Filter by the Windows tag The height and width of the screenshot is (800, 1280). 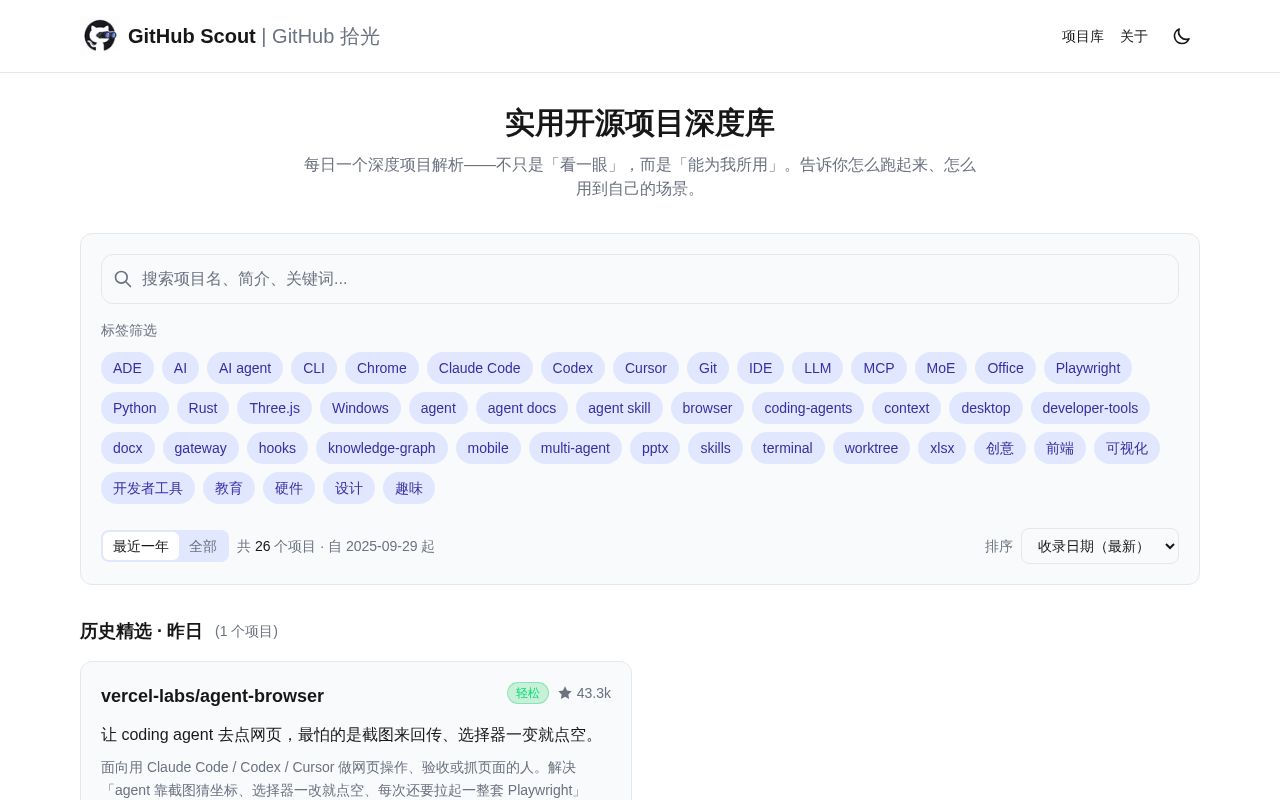pos(360,408)
